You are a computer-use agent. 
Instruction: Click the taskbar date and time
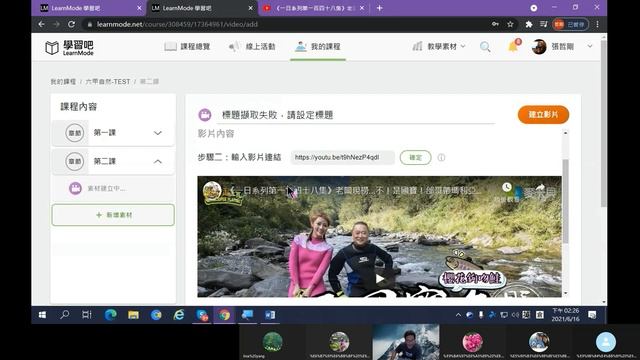(x=565, y=315)
